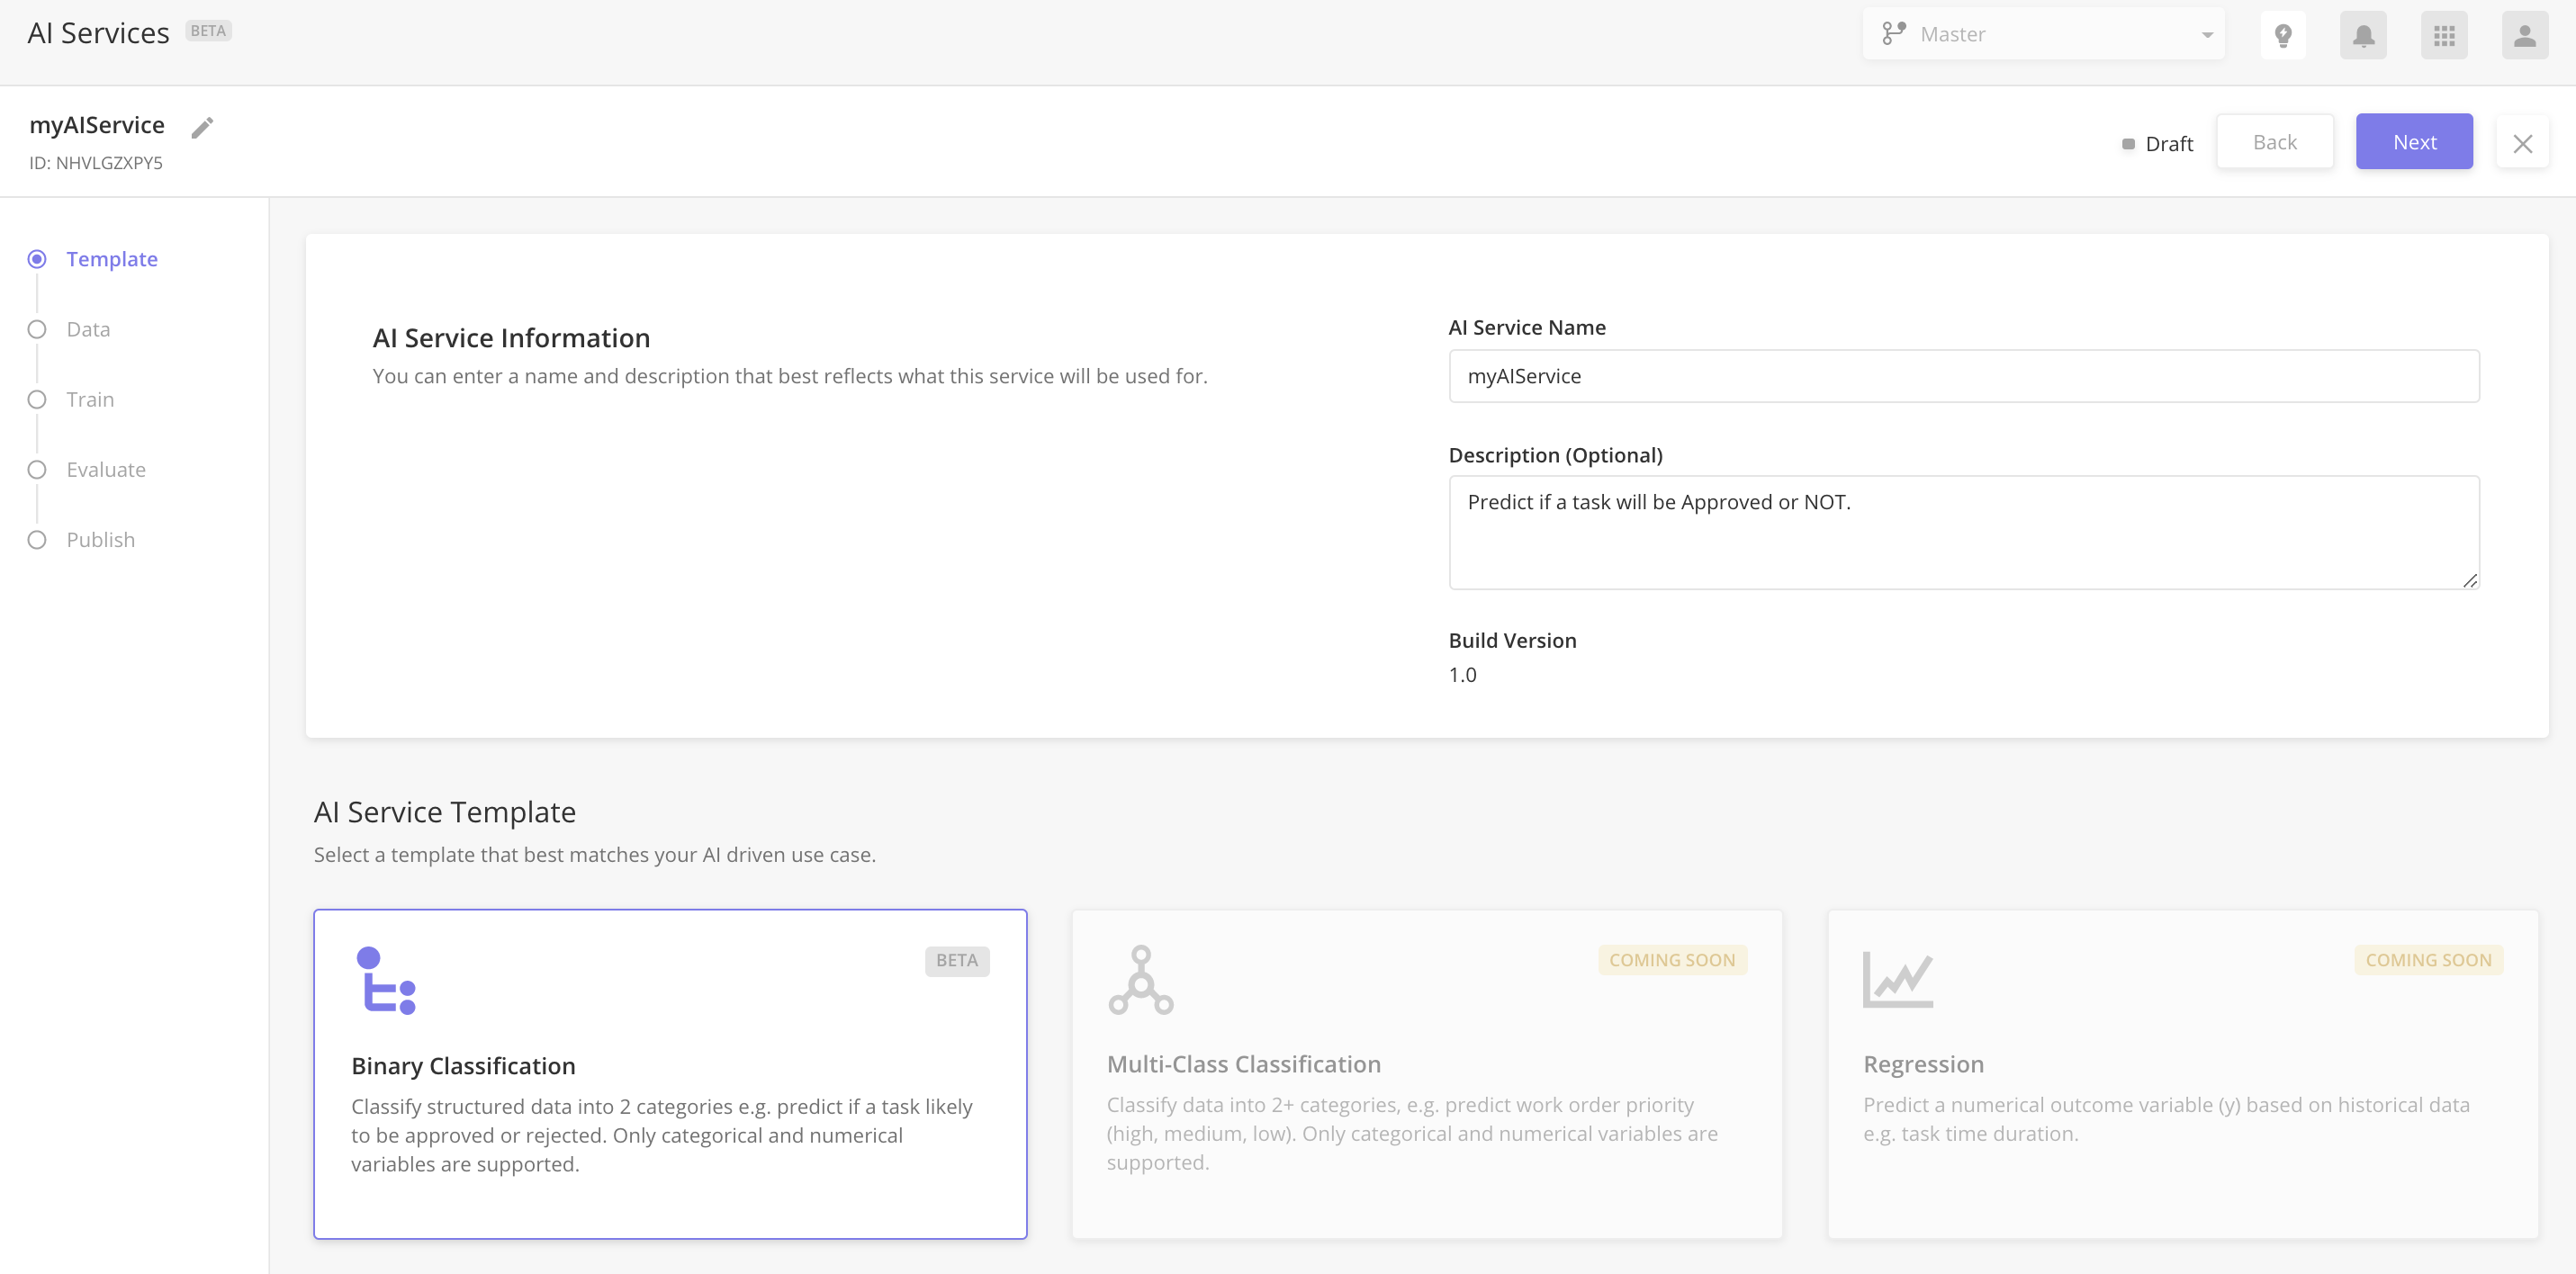Select the Template step radio button
2576x1274 pixels.
point(36,257)
